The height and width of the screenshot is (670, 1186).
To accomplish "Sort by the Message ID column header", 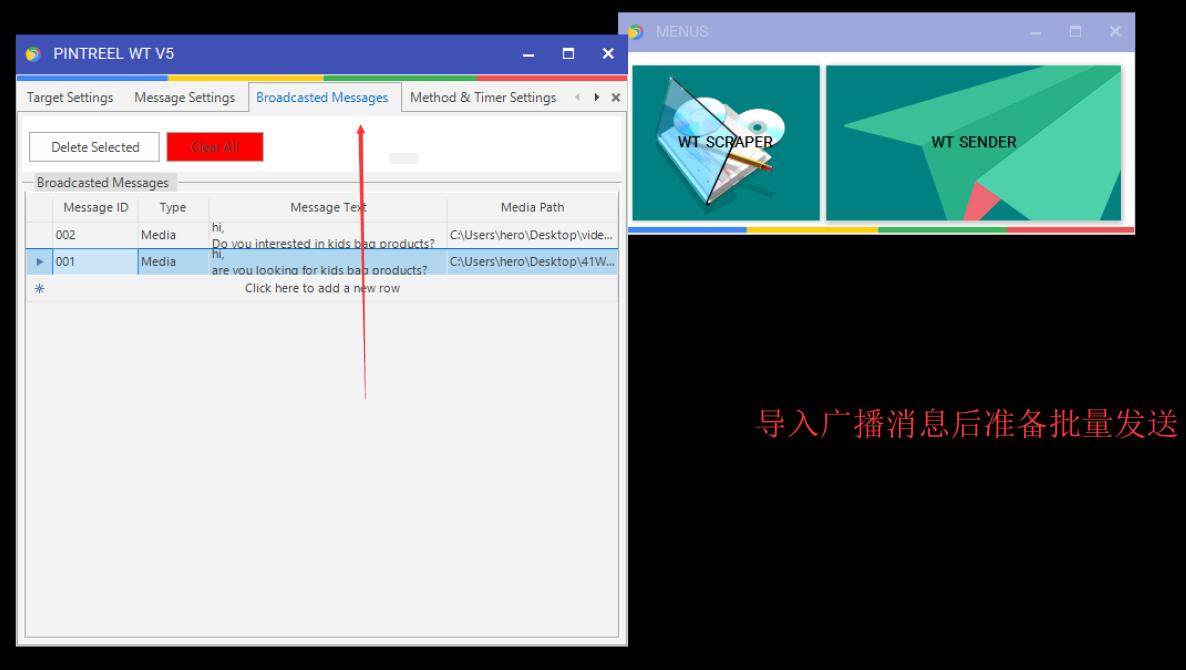I will tap(96, 208).
